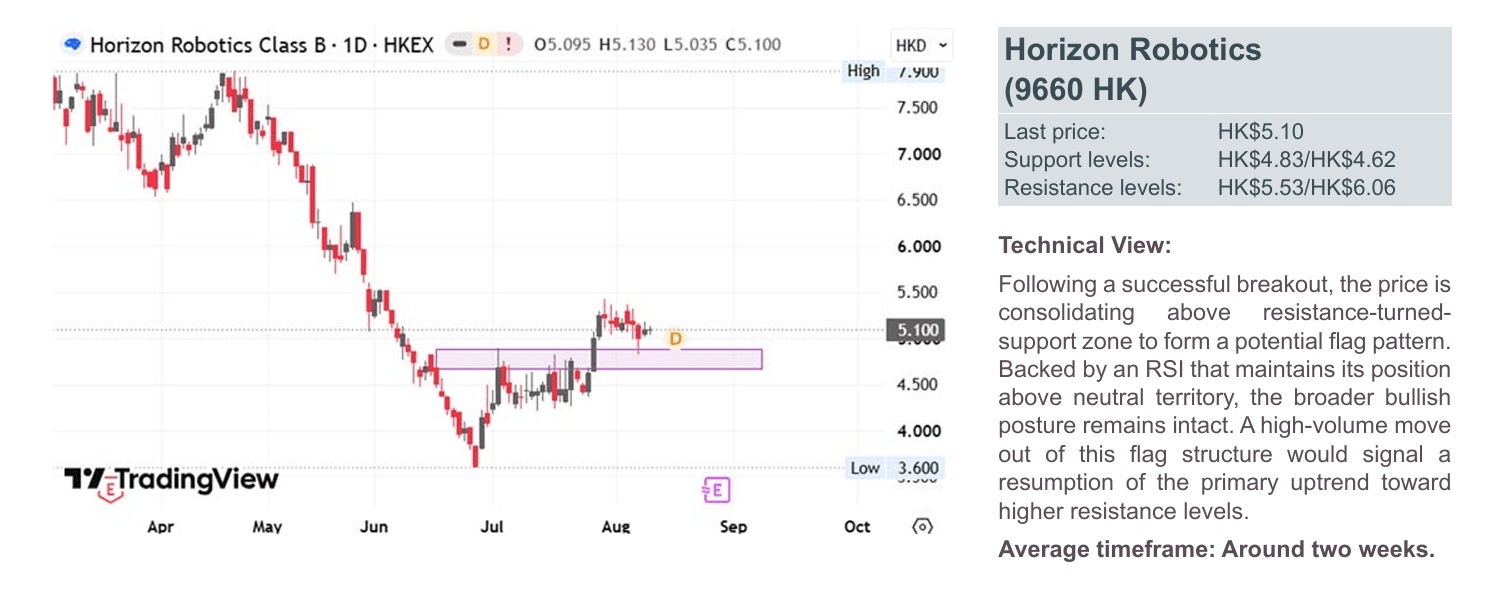The height and width of the screenshot is (606, 1509).
Task: Click the 5.500 price axis label
Action: tap(917, 292)
